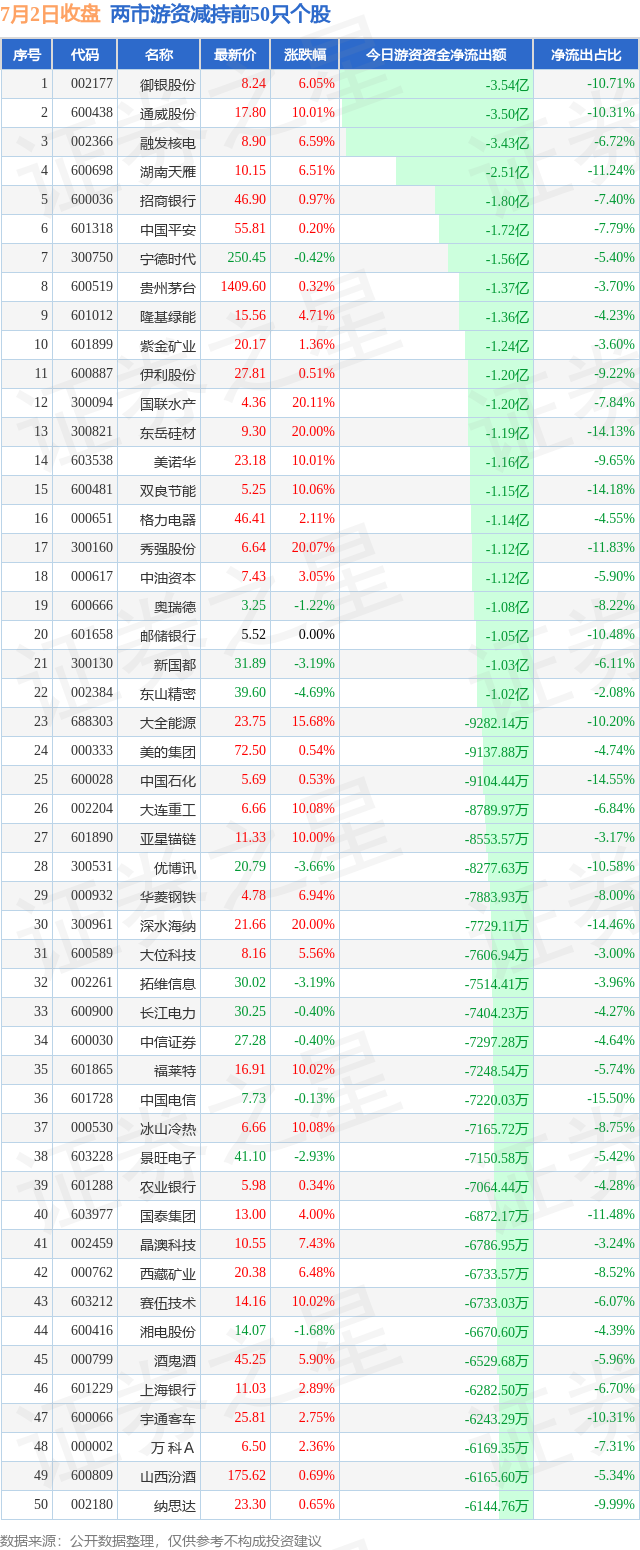
Task: Click stock name 国泰集团
Action: click(168, 1216)
